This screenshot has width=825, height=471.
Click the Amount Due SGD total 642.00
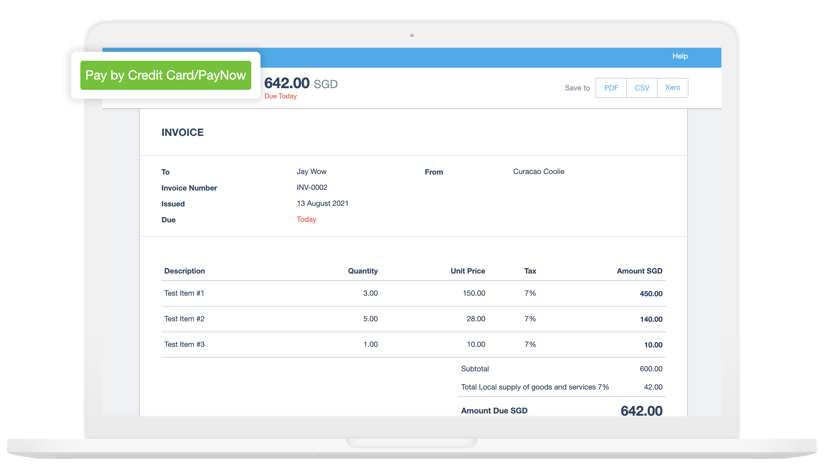(x=641, y=411)
